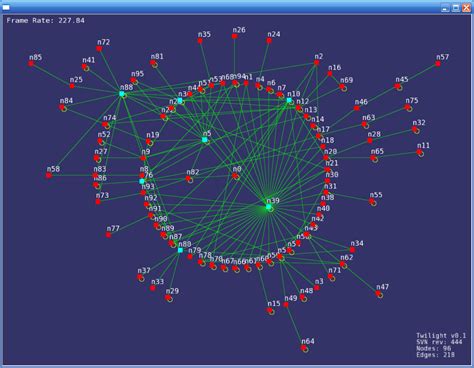Pick the cyan node labeled n76
The width and height of the screenshot is (474, 368).
point(142,181)
